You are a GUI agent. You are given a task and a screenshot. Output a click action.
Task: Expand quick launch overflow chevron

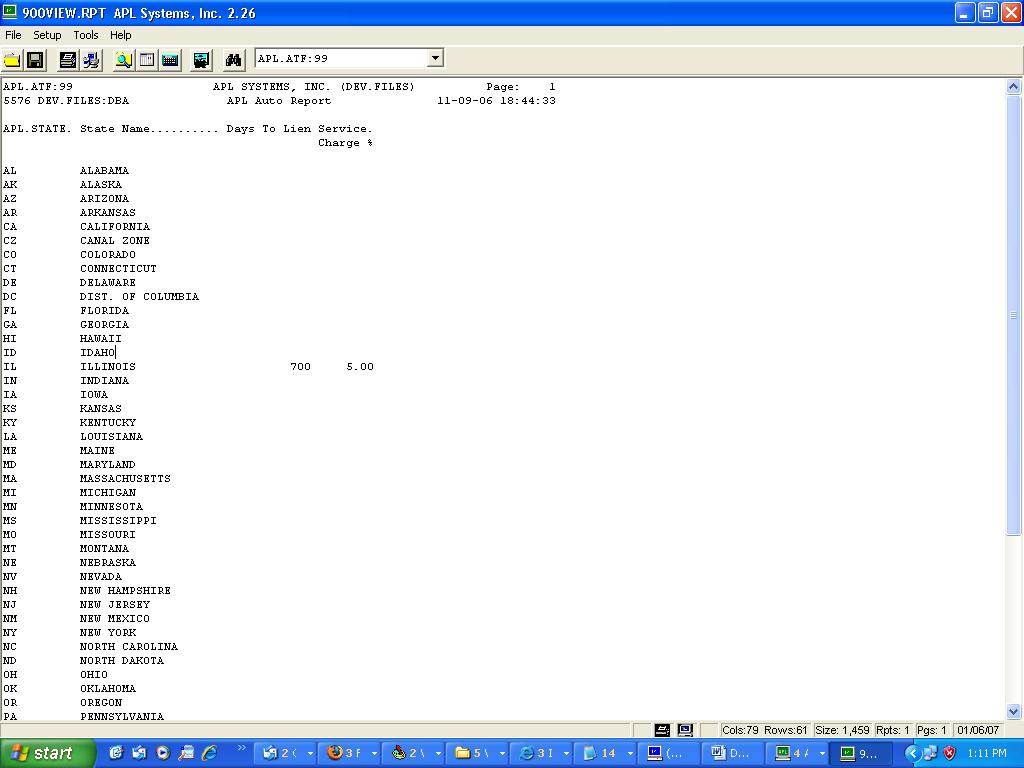pos(242,748)
